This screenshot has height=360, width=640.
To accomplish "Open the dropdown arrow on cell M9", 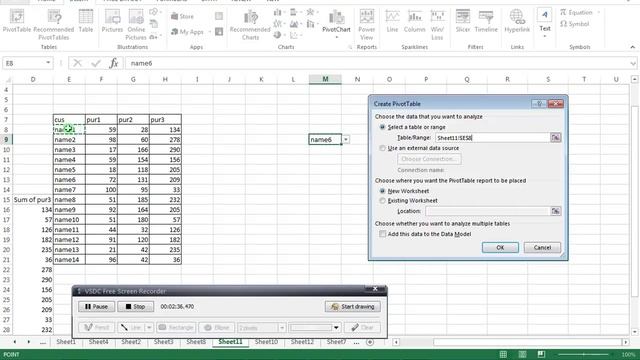I will click(346, 140).
